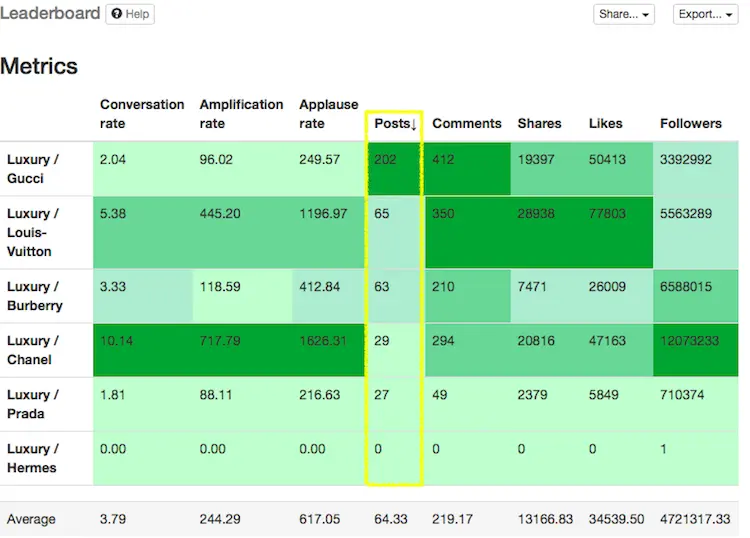The image size is (750, 538).
Task: Click Prada's Likes value 5849
Action: [604, 395]
